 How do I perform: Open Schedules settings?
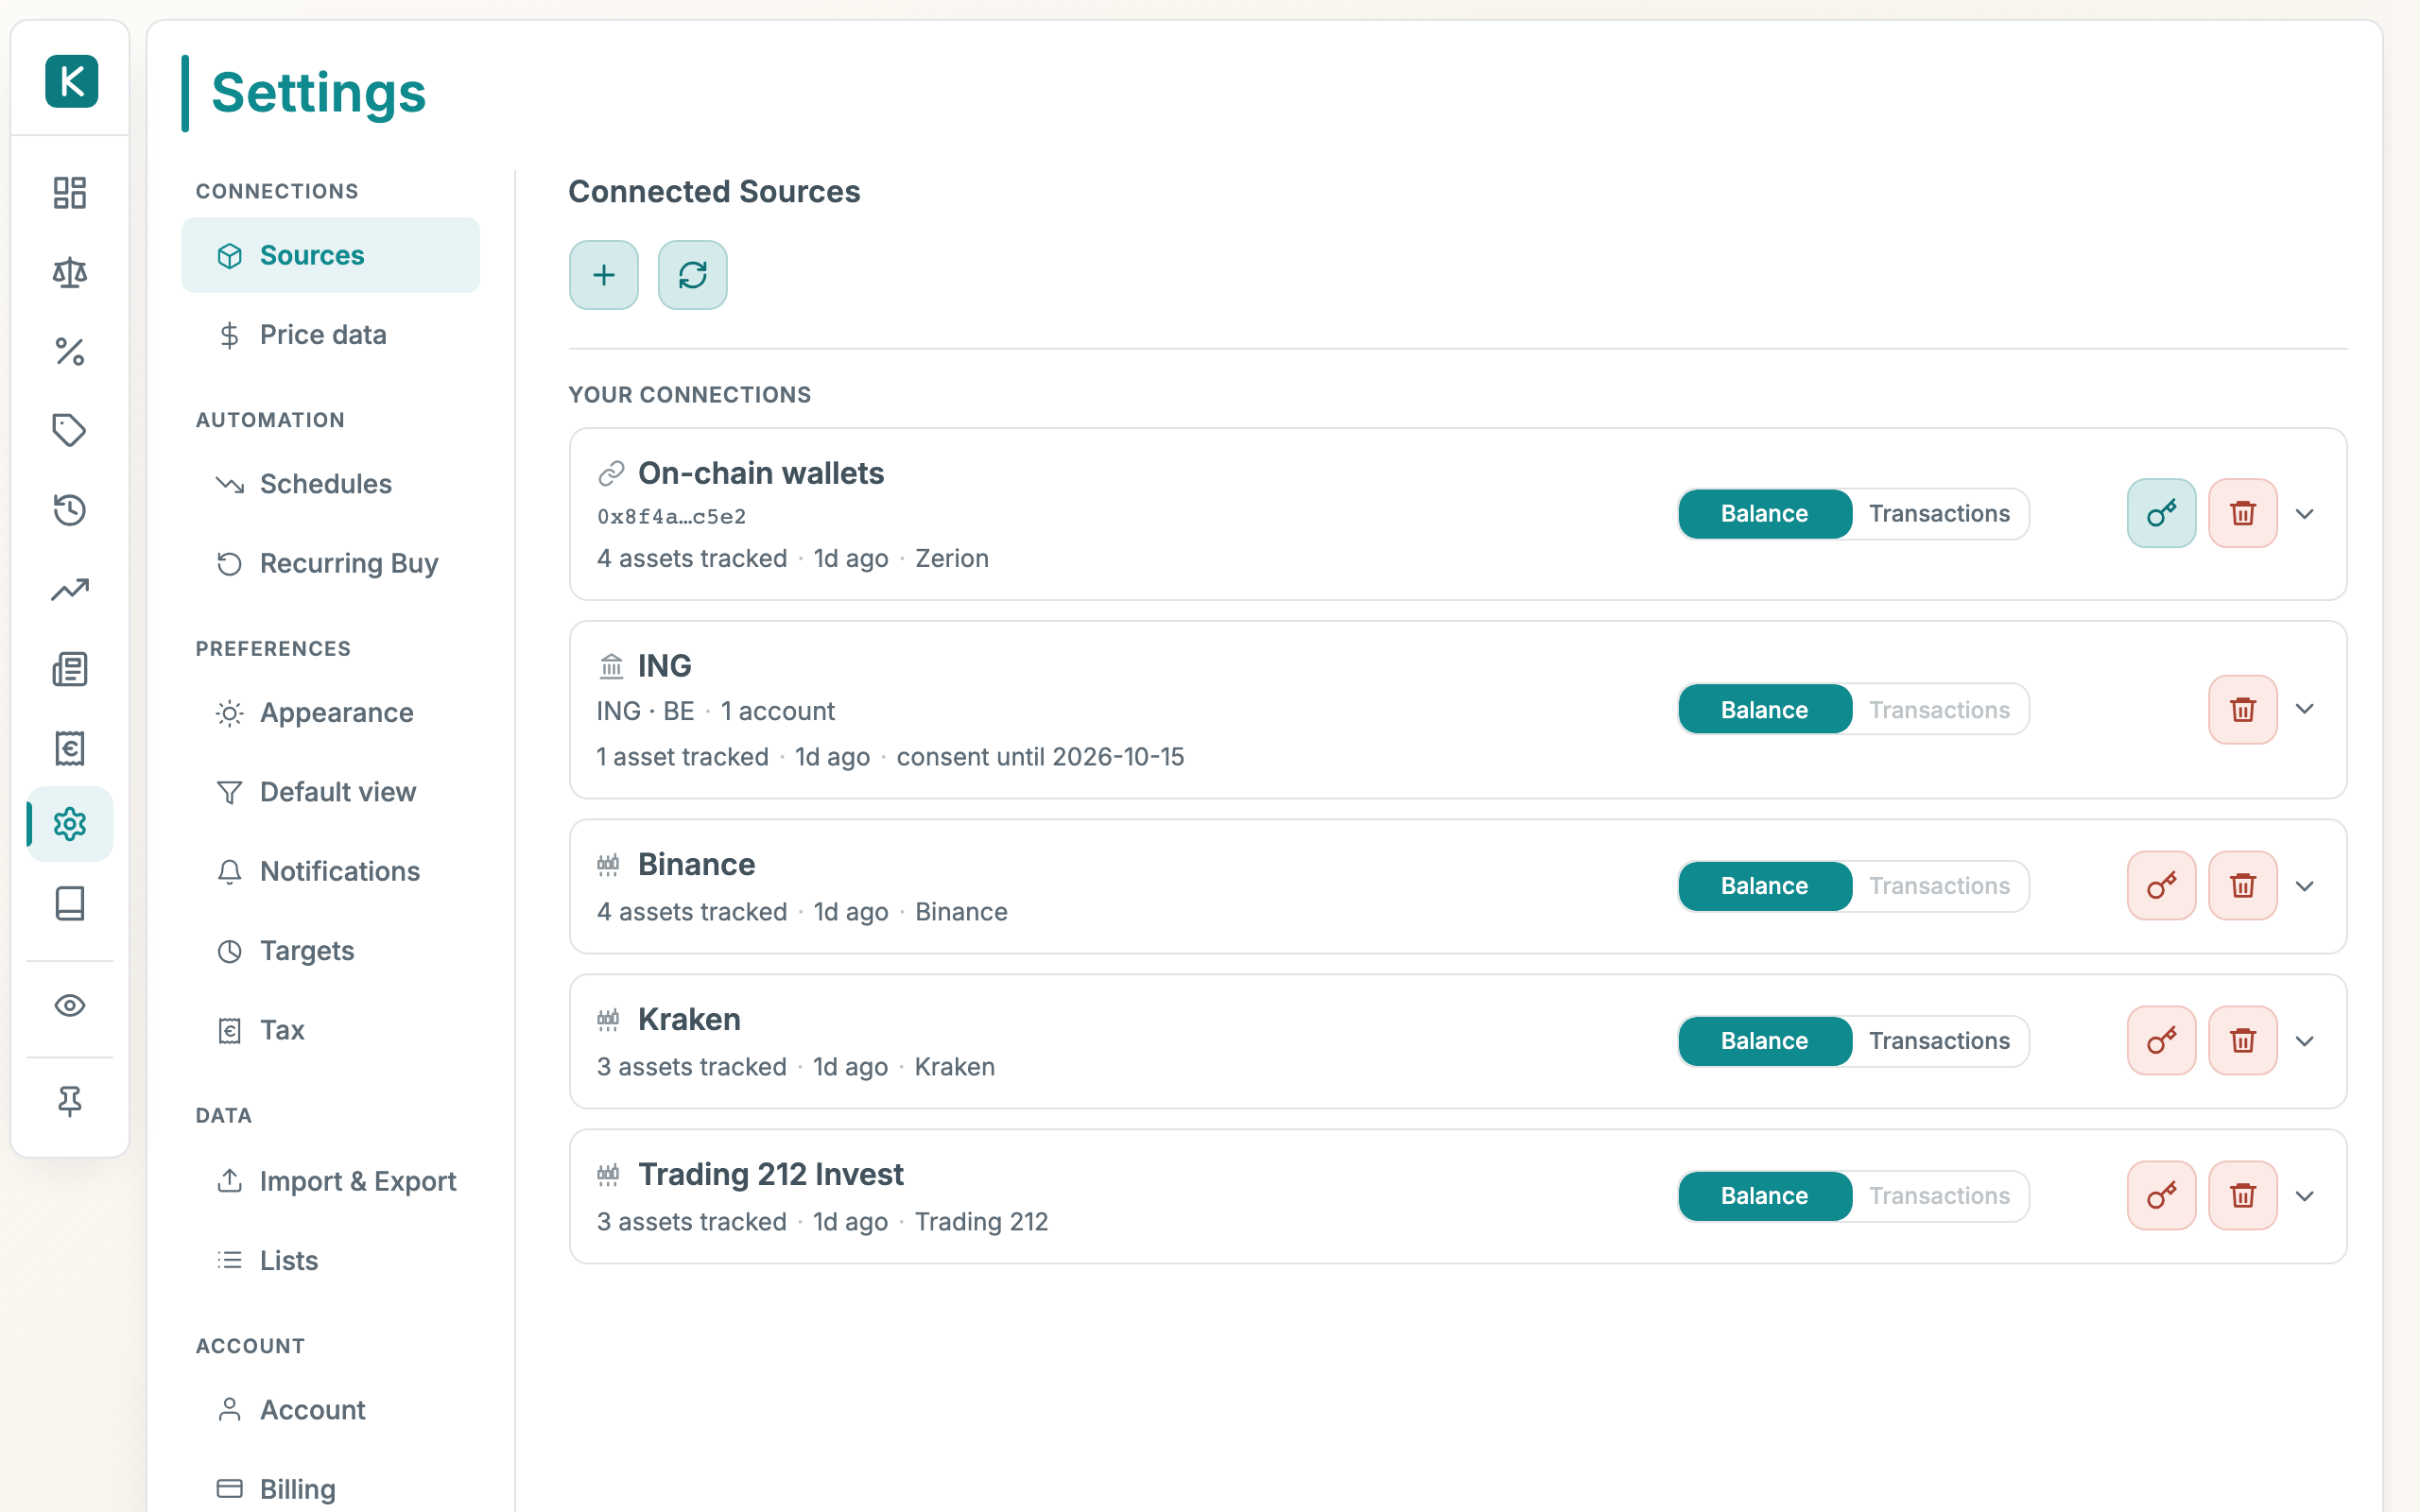tap(331, 484)
